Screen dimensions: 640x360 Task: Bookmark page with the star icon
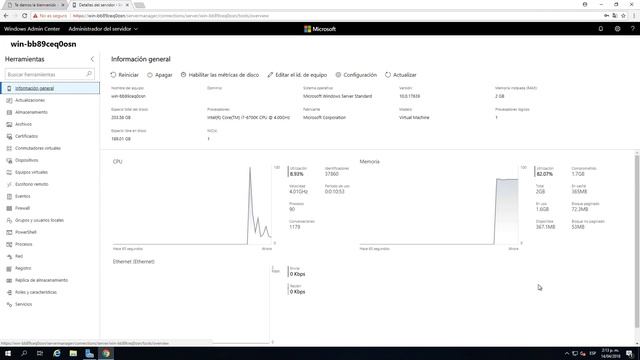coord(623,16)
